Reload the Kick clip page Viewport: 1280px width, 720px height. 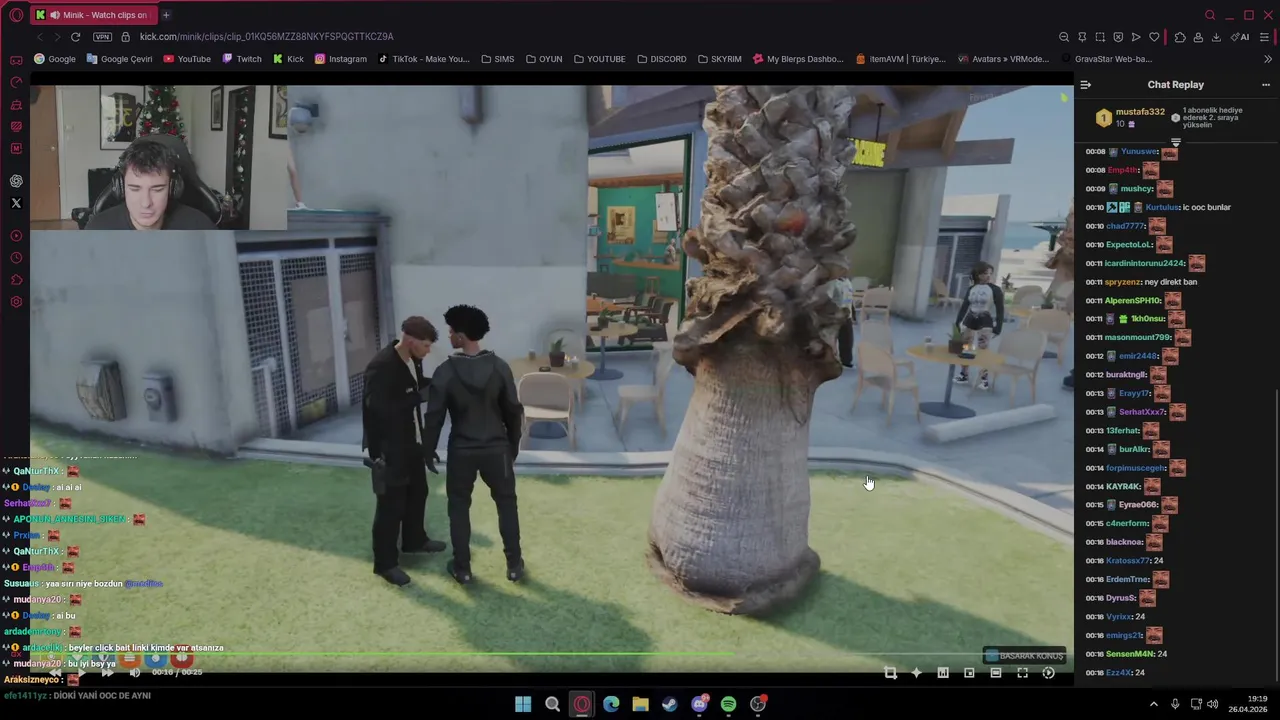tap(75, 37)
